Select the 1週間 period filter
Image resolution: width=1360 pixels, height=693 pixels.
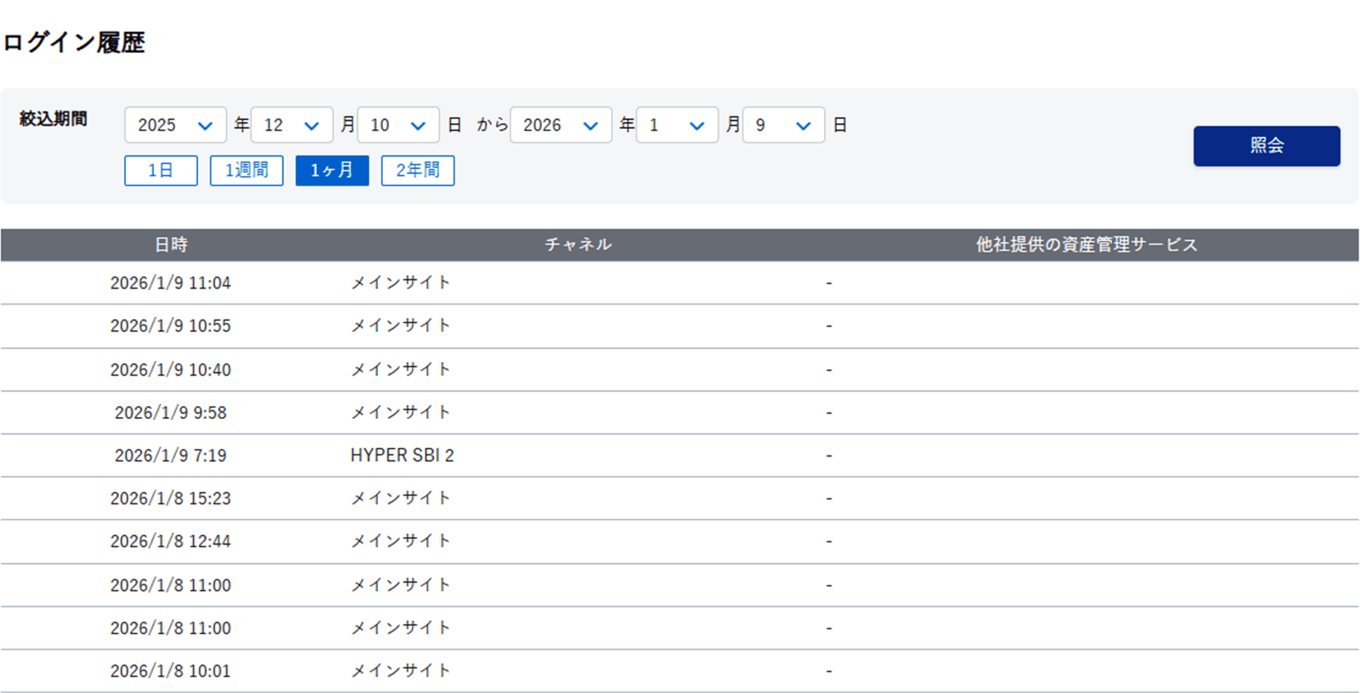[246, 170]
